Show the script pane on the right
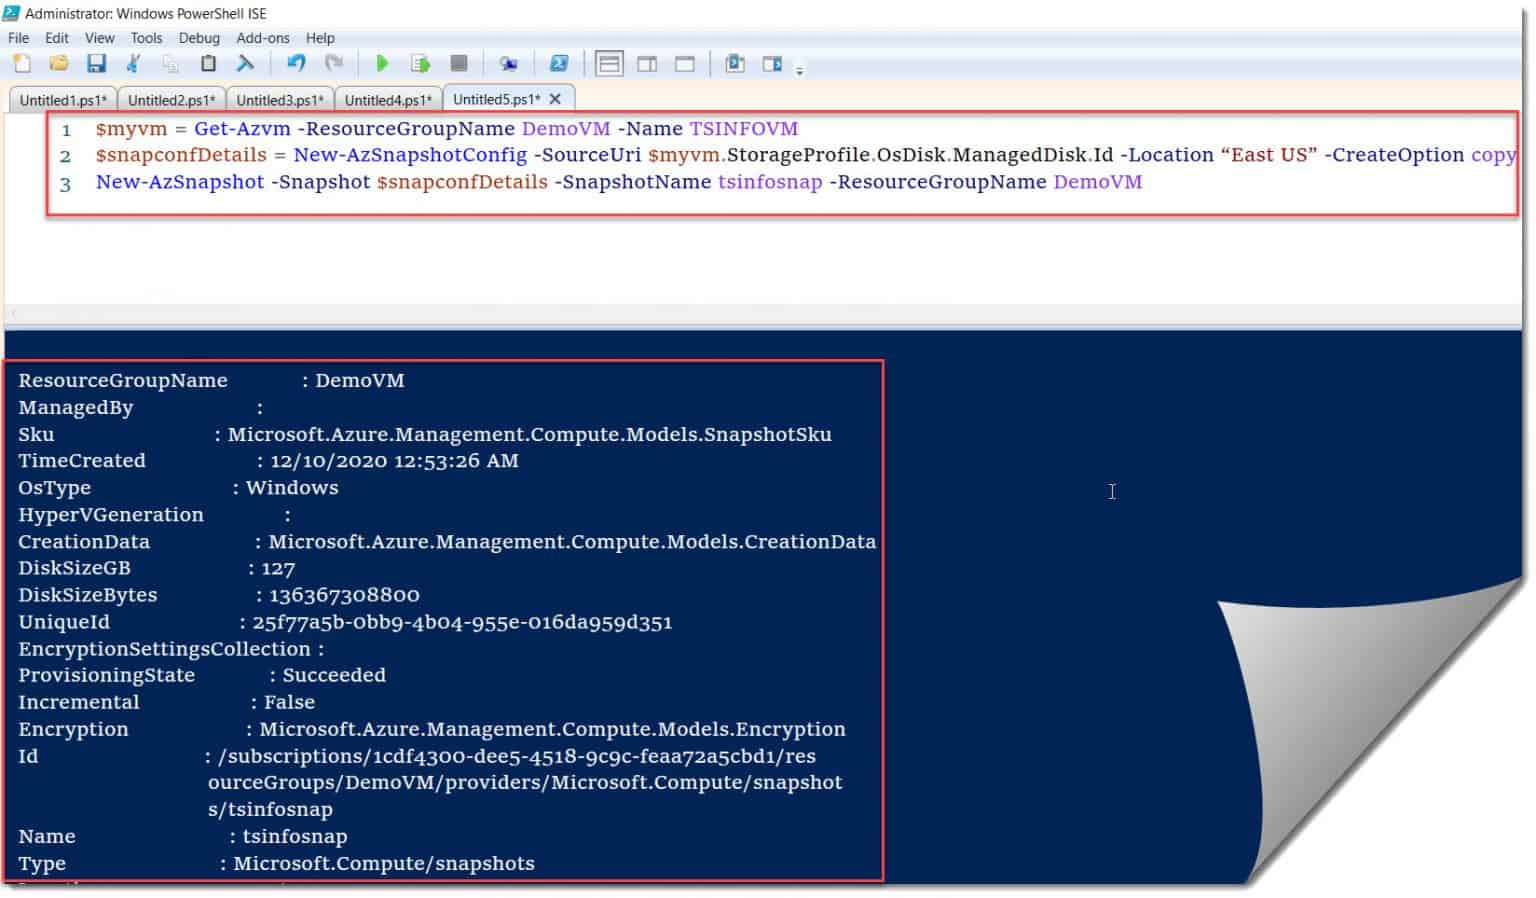Image resolution: width=1536 pixels, height=898 pixels. [x=647, y=63]
